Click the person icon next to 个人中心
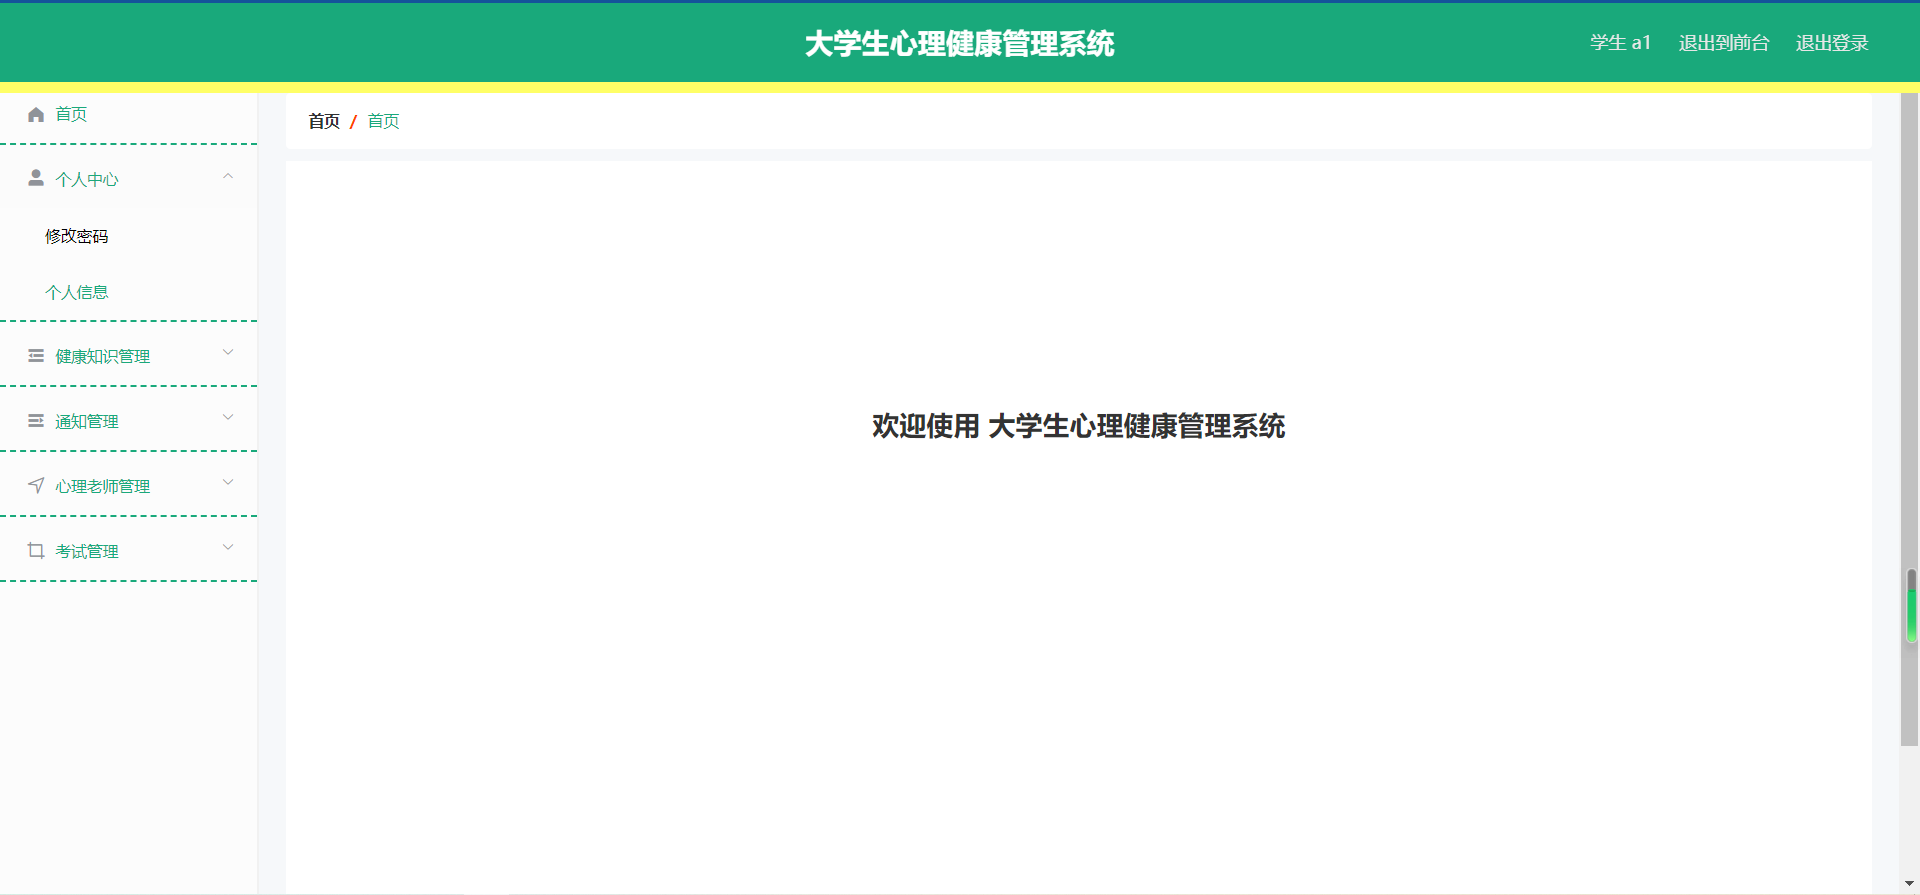 (x=36, y=178)
